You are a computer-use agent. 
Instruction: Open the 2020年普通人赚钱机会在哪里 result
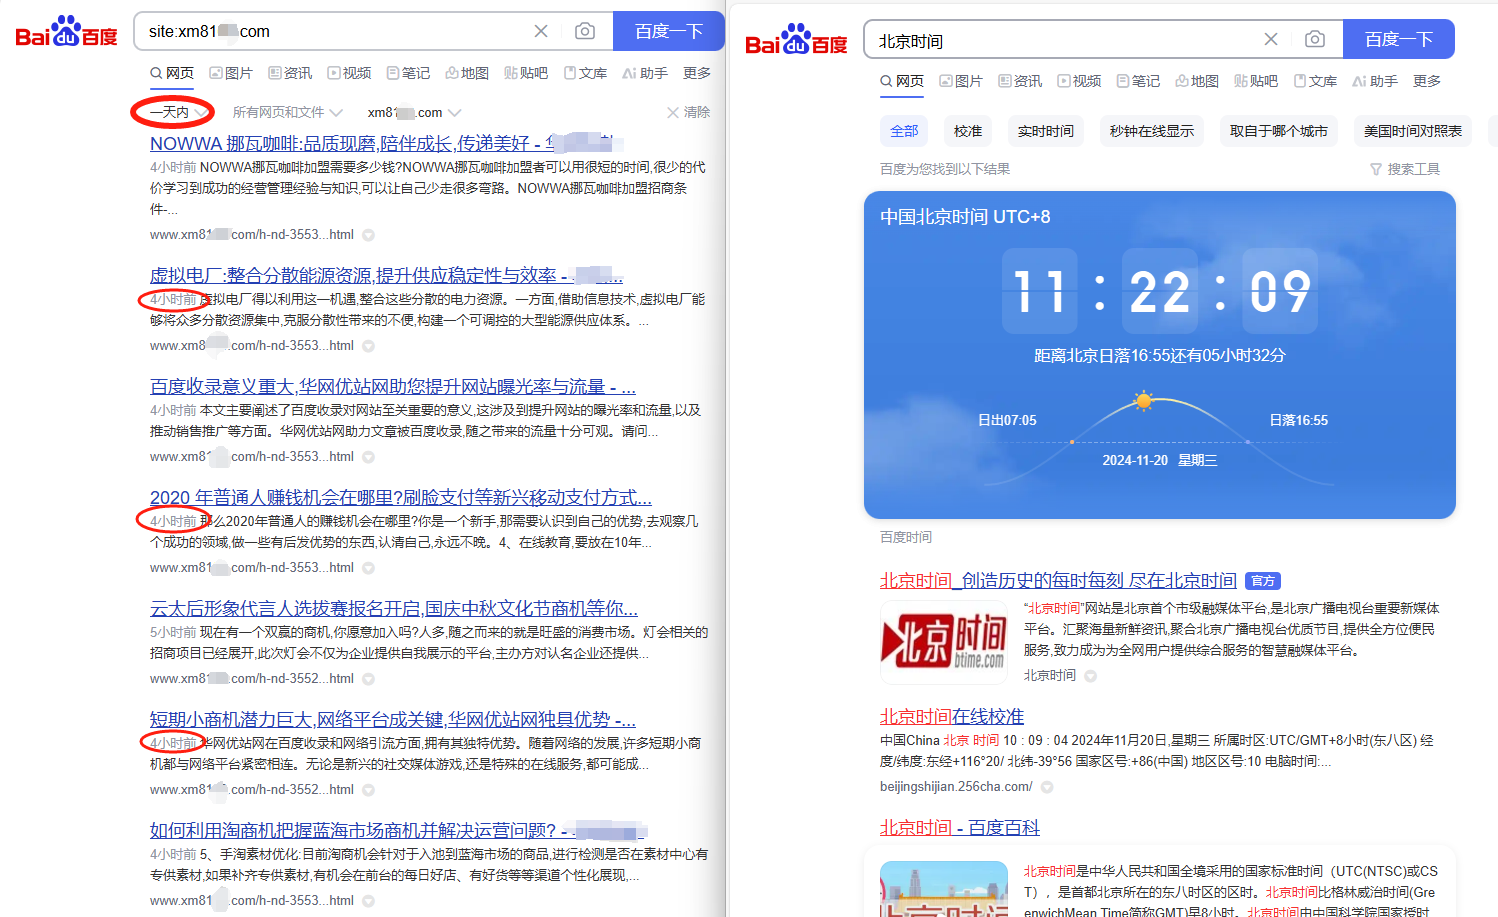point(401,497)
